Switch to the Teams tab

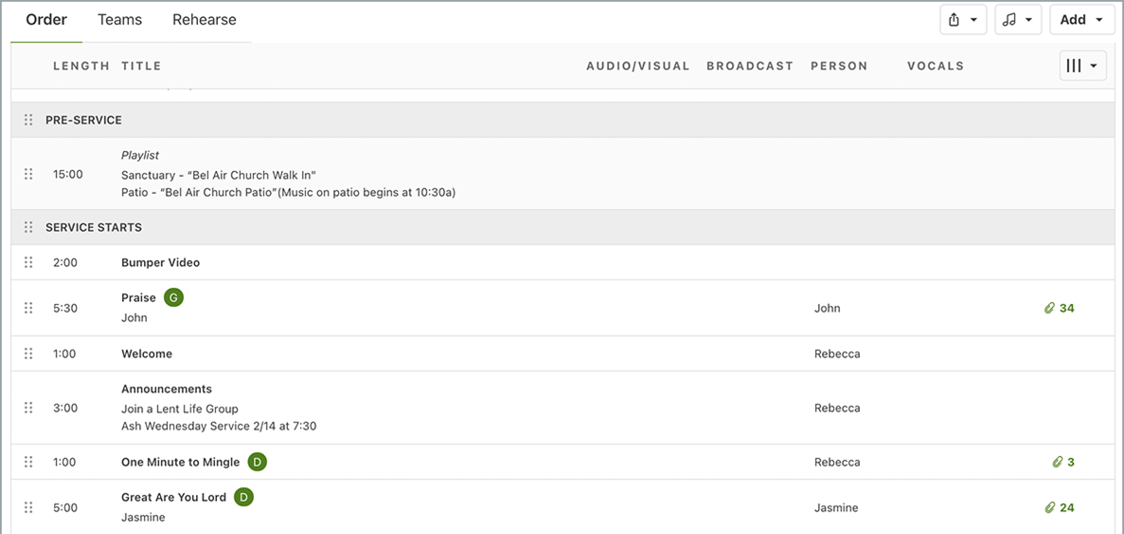click(120, 20)
